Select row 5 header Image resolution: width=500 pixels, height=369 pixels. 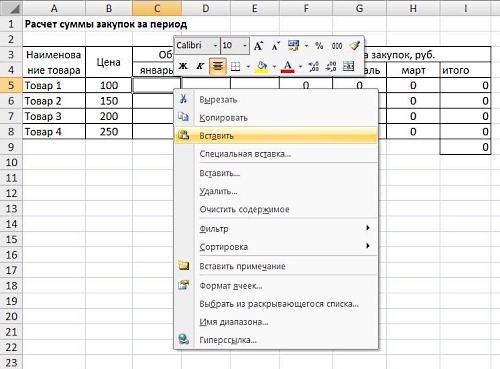point(11,85)
